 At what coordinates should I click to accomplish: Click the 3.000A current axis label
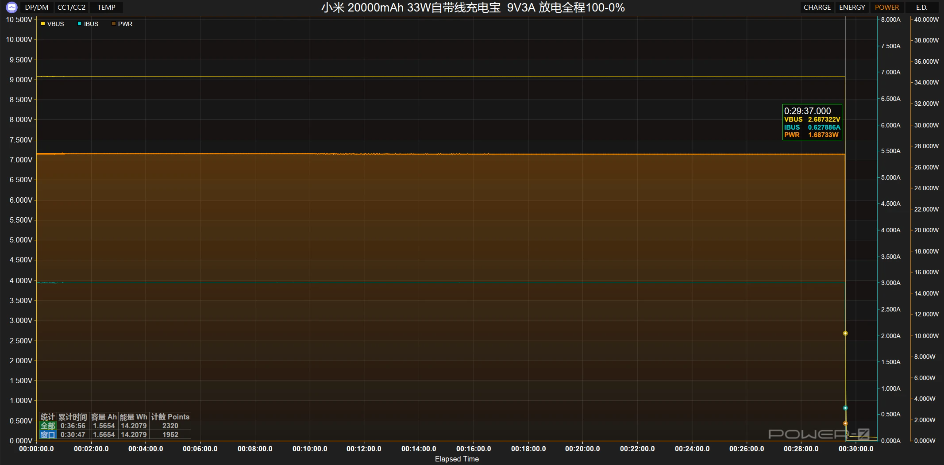[890, 282]
